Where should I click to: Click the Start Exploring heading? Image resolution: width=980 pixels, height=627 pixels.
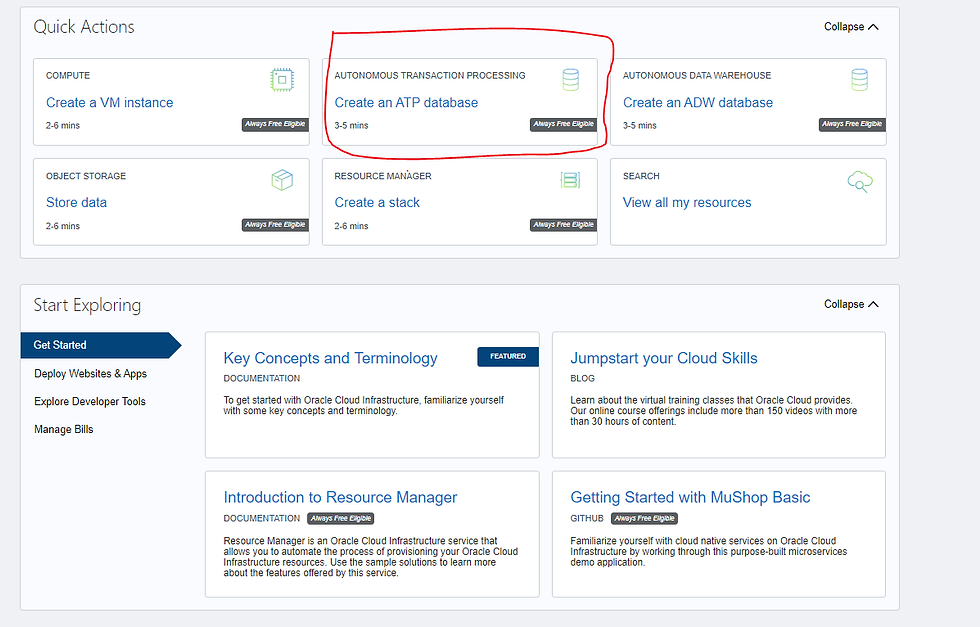[87, 305]
